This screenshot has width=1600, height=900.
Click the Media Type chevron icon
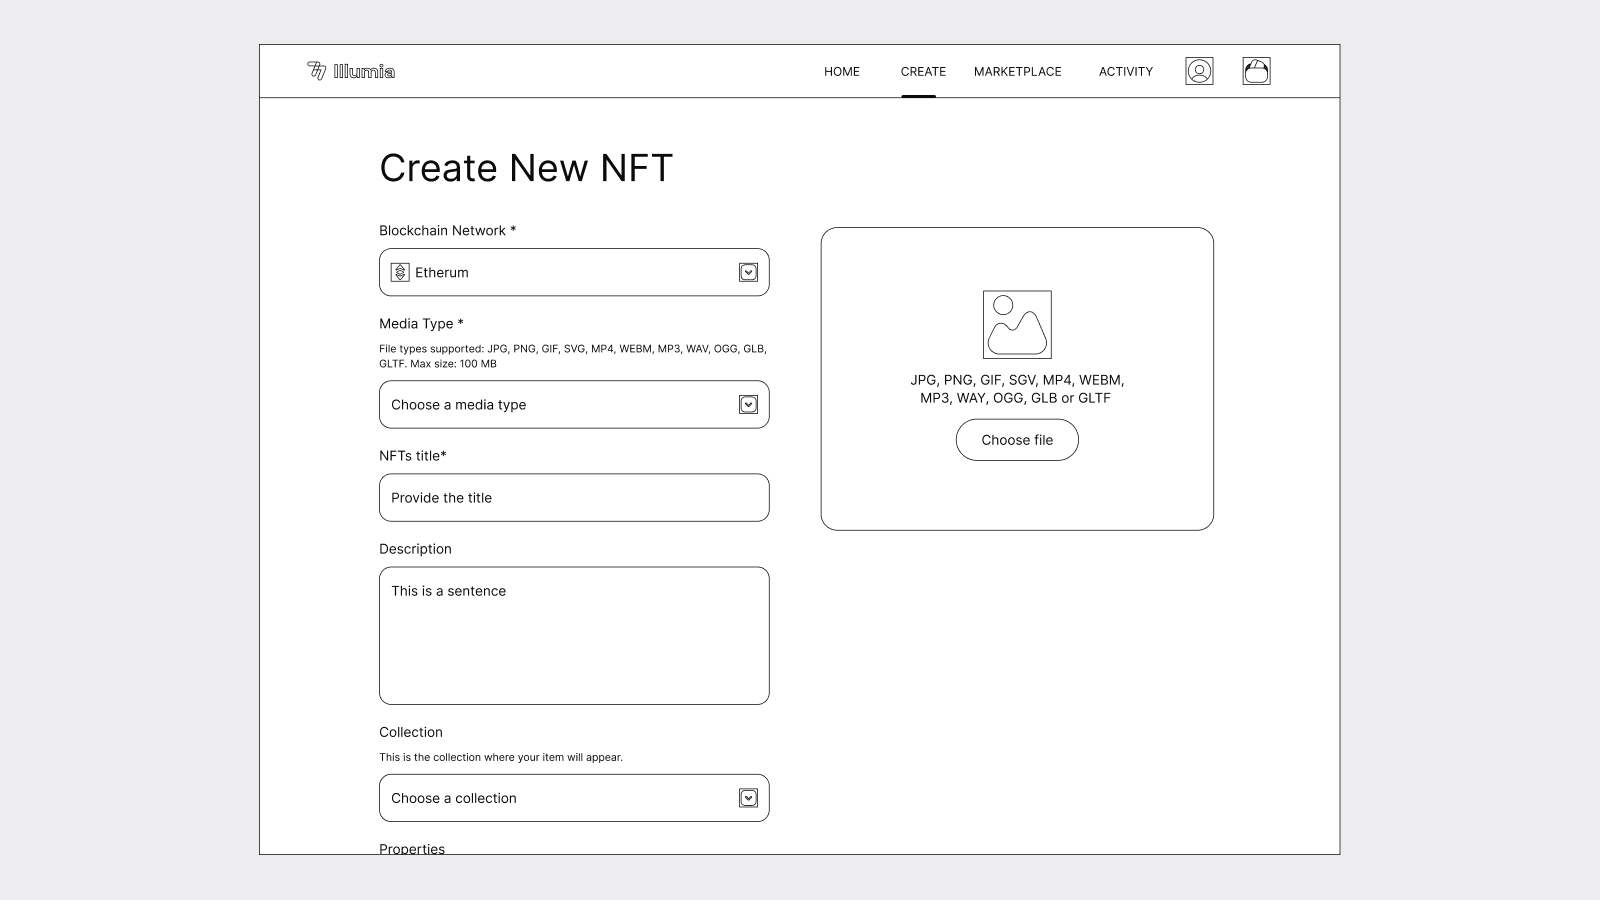[x=748, y=404]
